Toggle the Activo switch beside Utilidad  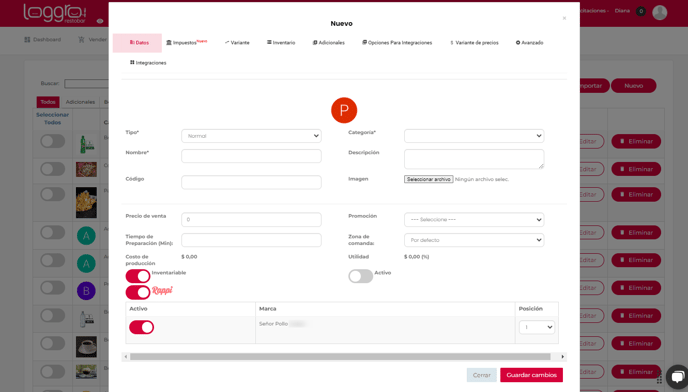(361, 276)
